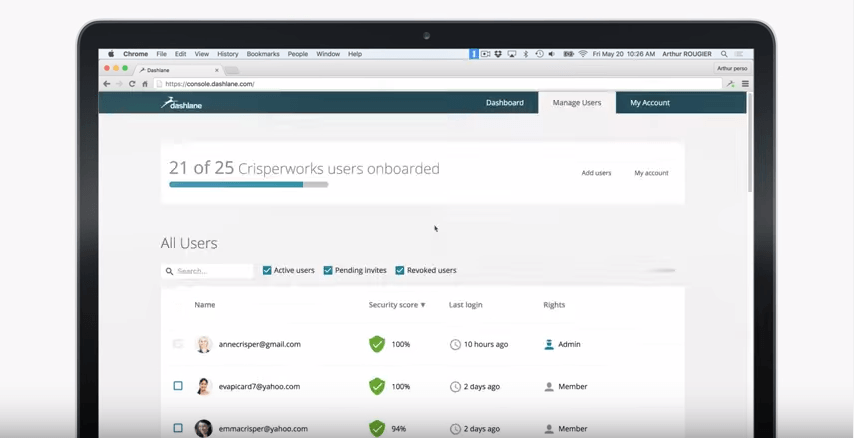The height and width of the screenshot is (438, 854).
Task: Click the Add users link
Action: tap(596, 173)
